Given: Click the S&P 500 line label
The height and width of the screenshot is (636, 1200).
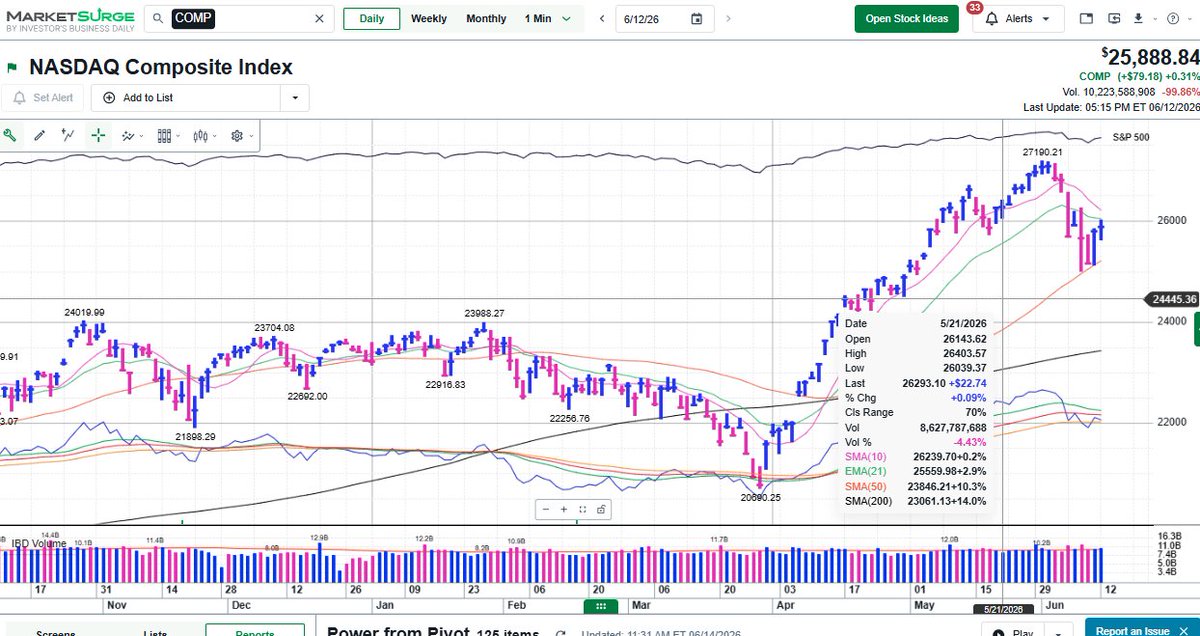Looking at the screenshot, I should [1131, 136].
